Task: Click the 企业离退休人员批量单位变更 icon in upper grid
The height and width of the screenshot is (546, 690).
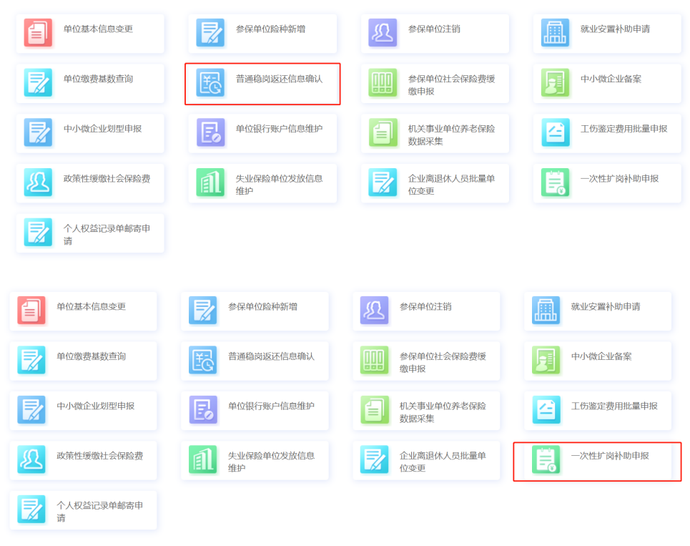Action: point(383,182)
